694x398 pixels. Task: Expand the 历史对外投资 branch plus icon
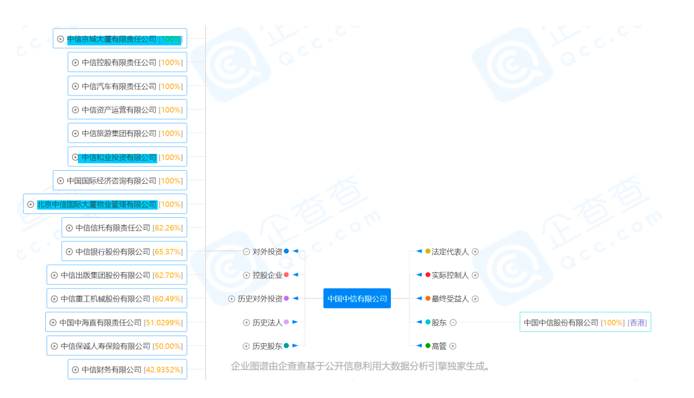point(231,299)
